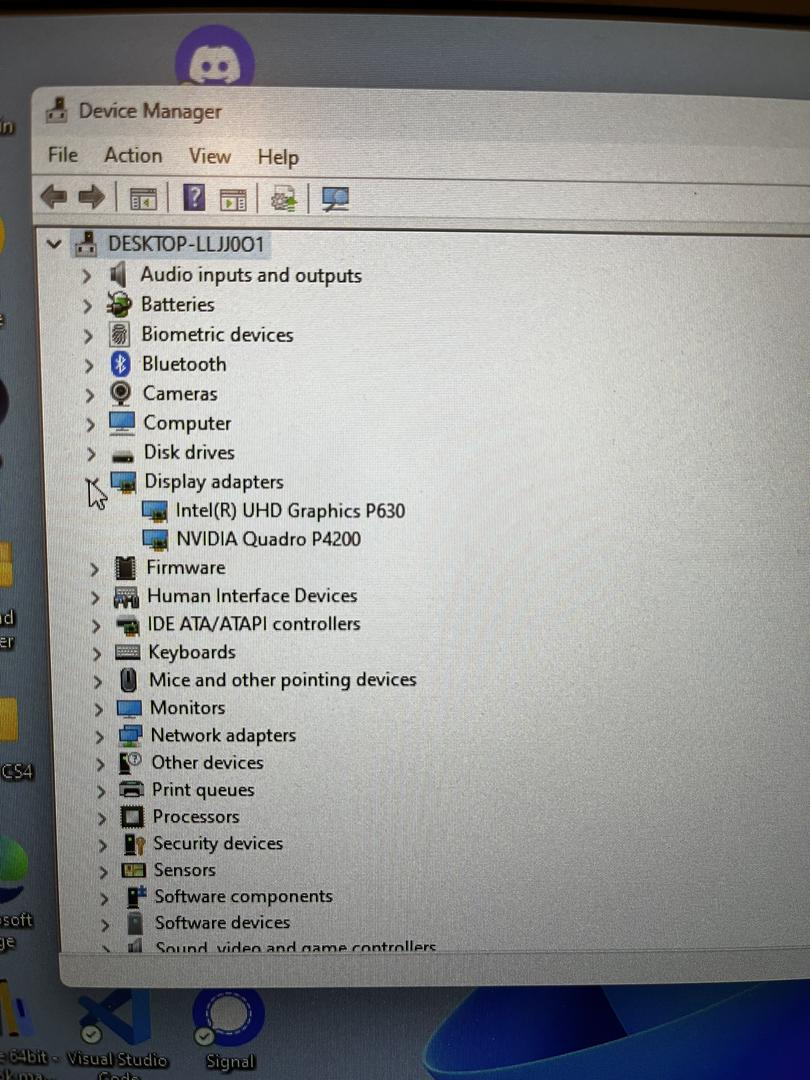Select the DESKTOP-LLJJ0O1 computer name

click(x=186, y=244)
